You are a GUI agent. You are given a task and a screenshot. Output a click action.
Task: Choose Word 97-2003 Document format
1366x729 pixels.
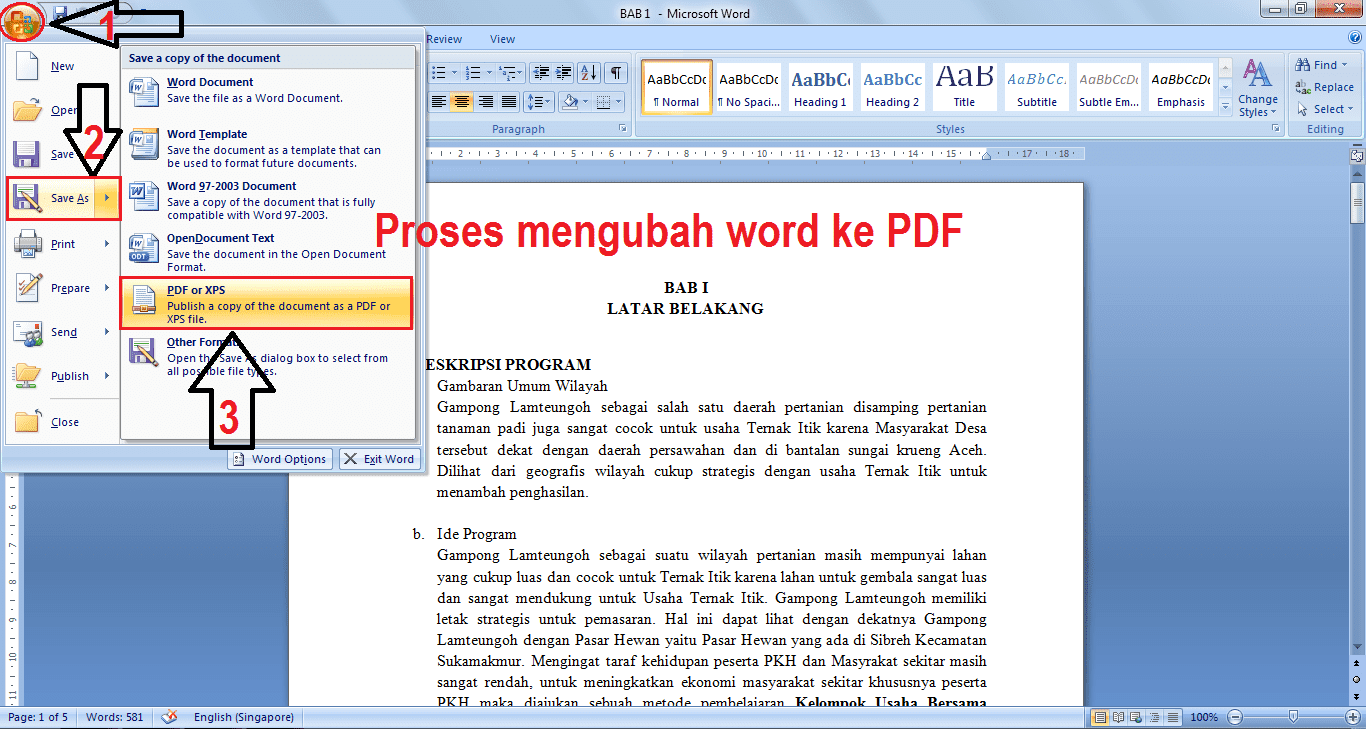click(266, 200)
